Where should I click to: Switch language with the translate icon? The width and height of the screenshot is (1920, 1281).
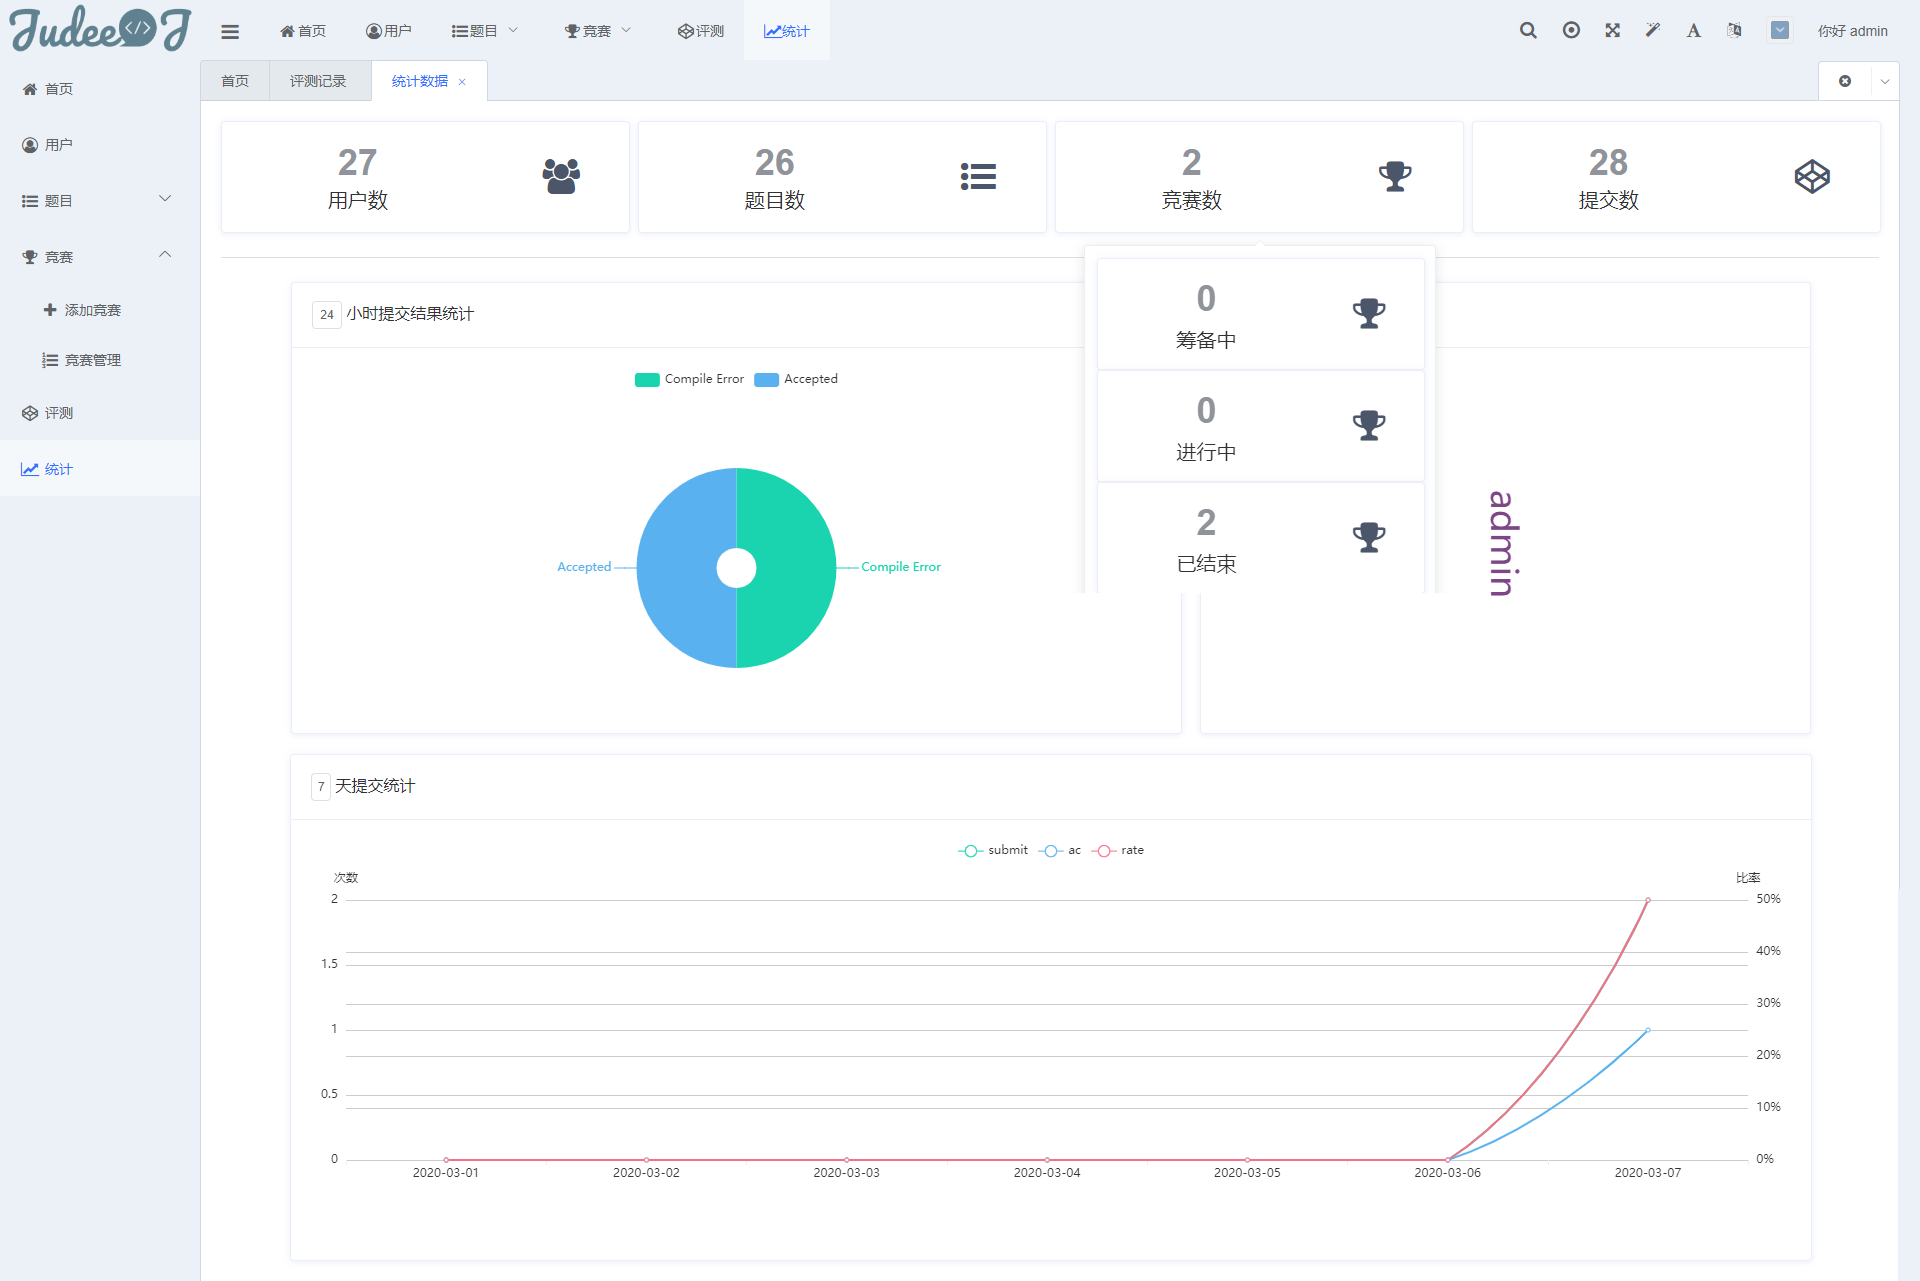pyautogui.click(x=1734, y=30)
